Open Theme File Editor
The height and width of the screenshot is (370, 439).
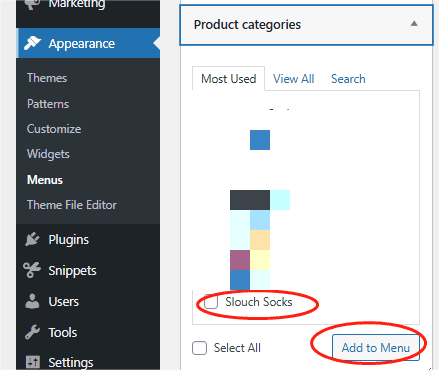[72, 205]
